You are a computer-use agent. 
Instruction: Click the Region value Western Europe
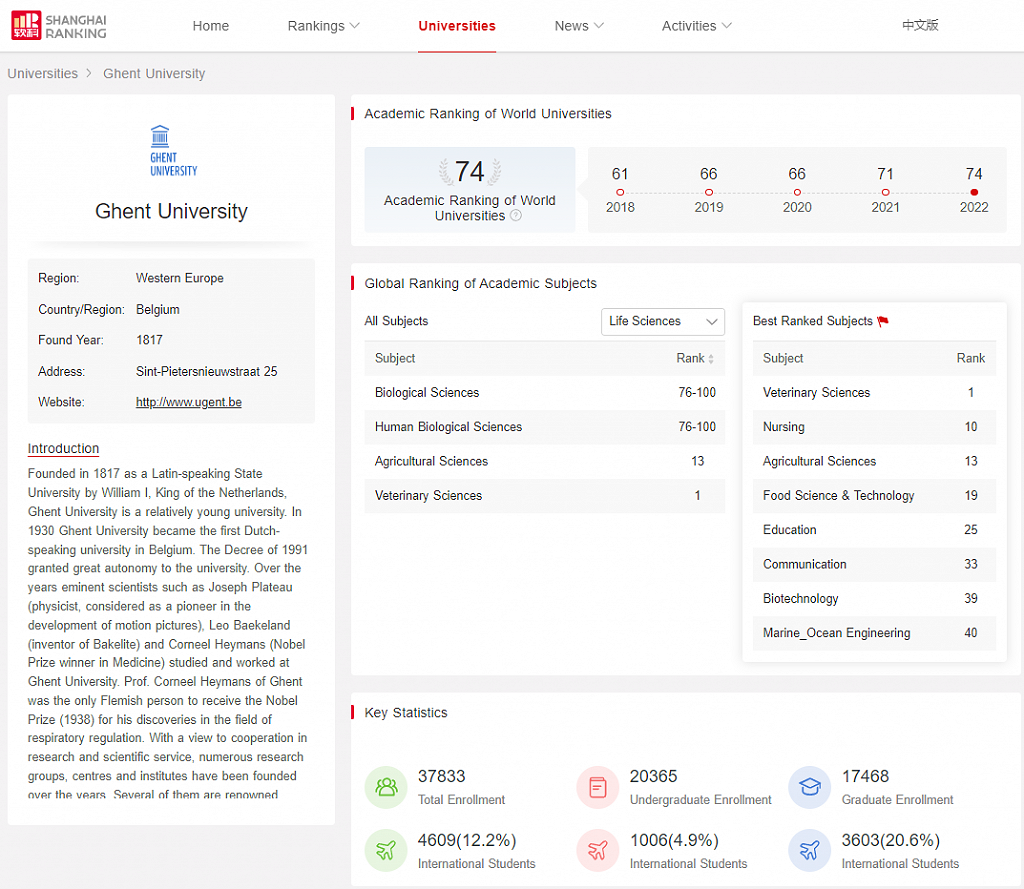180,278
